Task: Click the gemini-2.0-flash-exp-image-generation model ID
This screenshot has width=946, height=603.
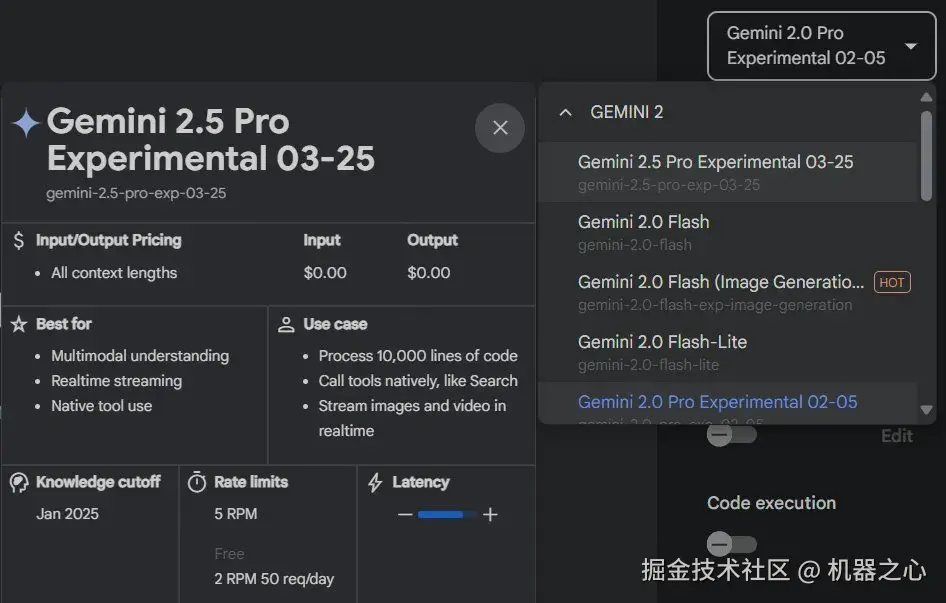Action: point(715,305)
